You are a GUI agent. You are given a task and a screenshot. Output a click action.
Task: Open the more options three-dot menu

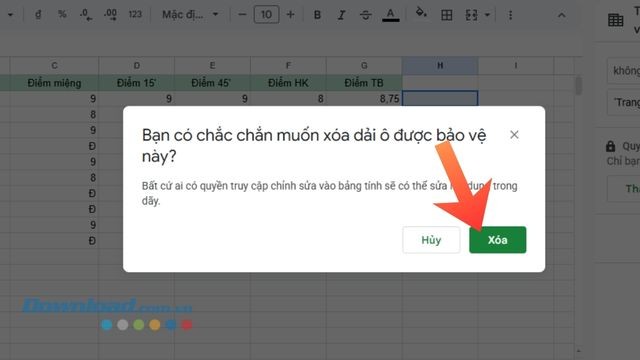coord(510,15)
